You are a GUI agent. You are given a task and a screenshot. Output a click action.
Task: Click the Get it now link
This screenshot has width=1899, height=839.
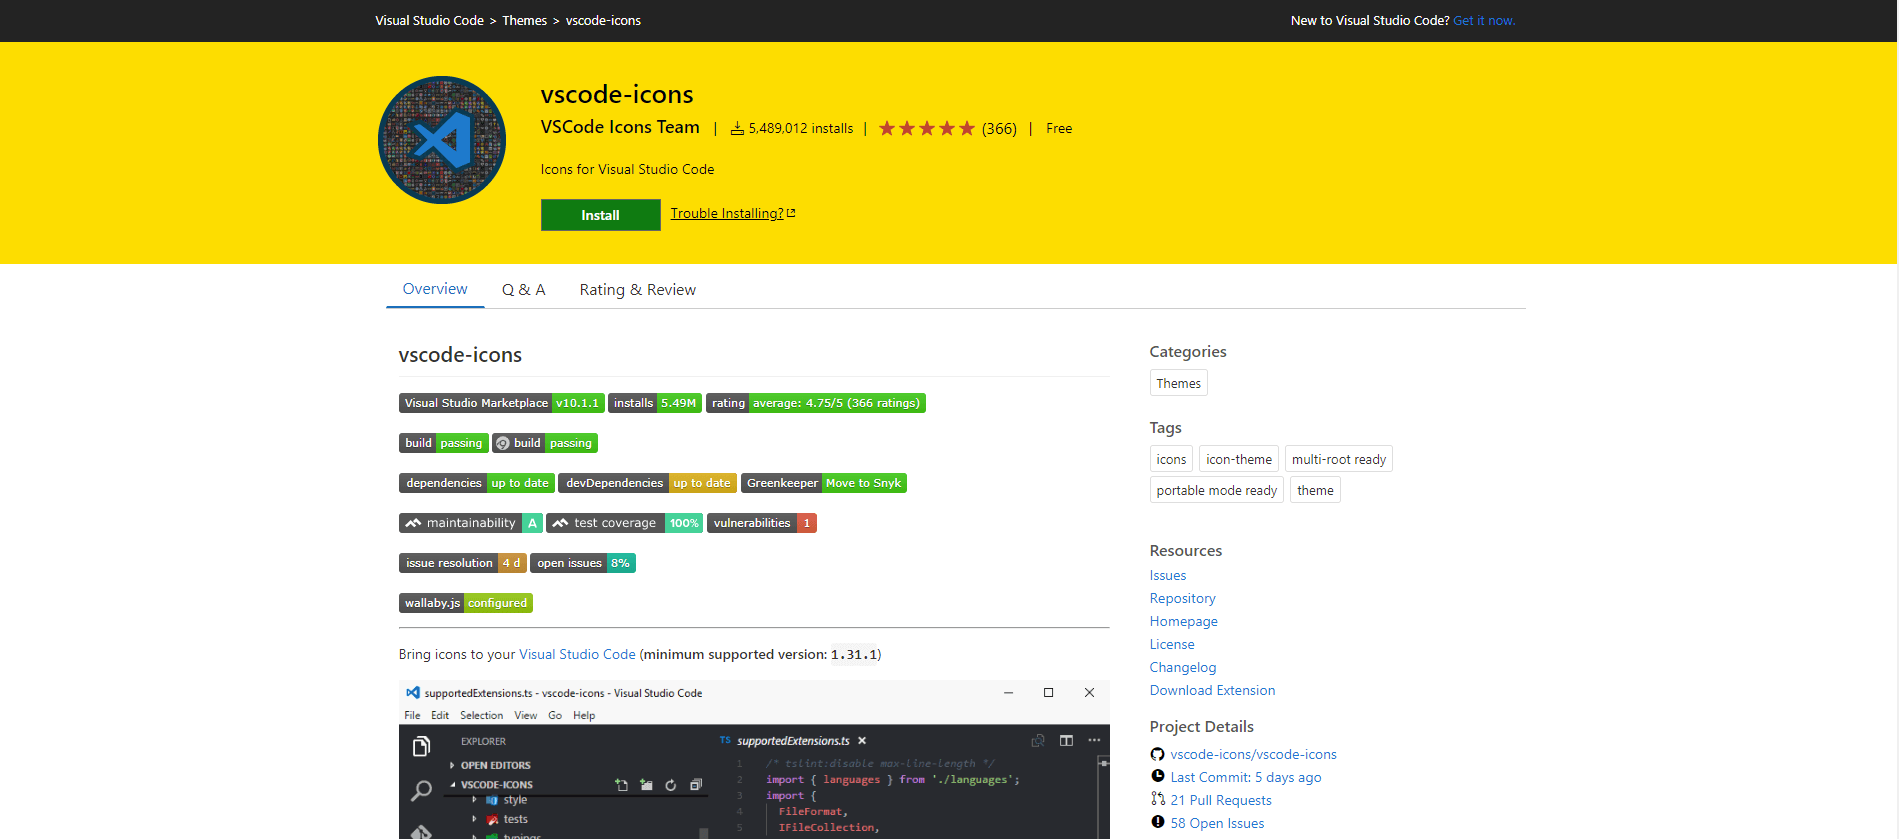tap(1484, 20)
